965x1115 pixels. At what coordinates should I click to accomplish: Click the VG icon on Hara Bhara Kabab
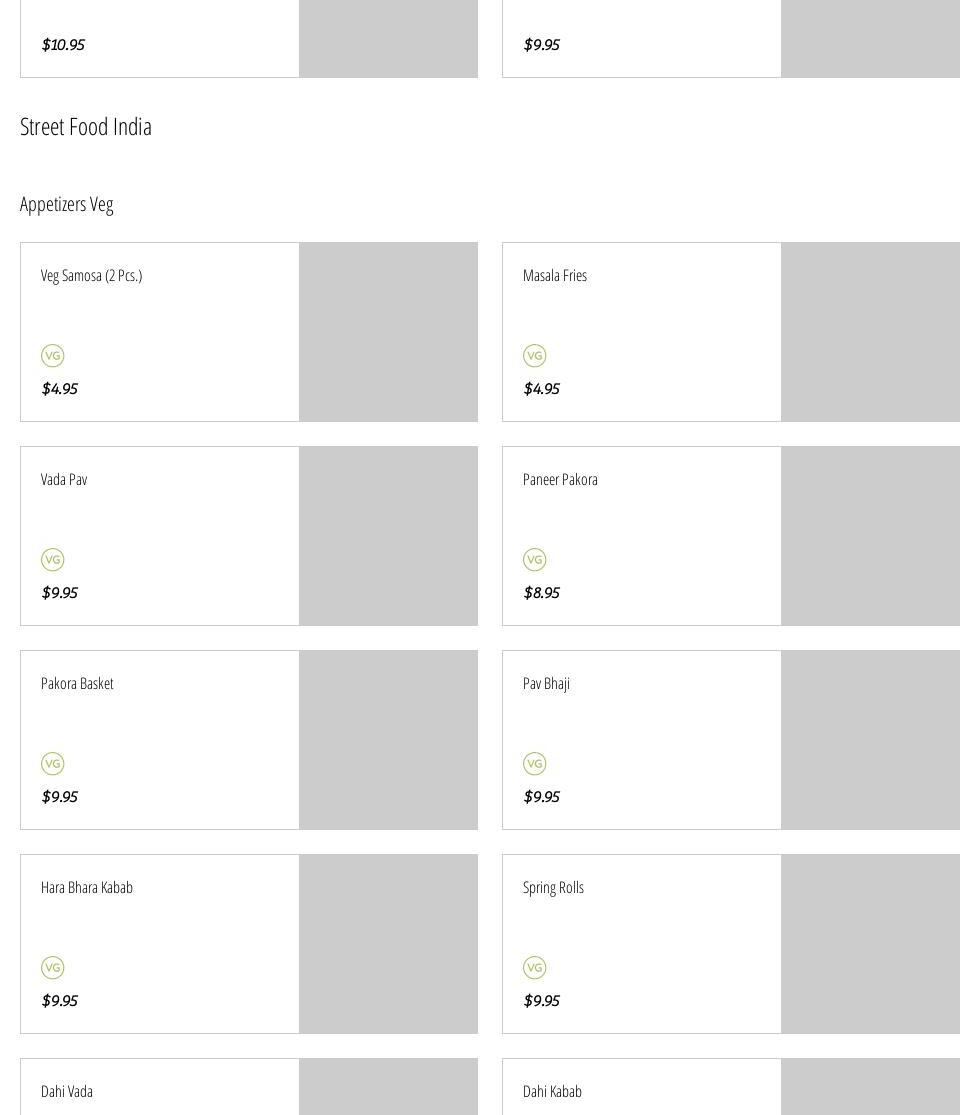pyautogui.click(x=52, y=967)
